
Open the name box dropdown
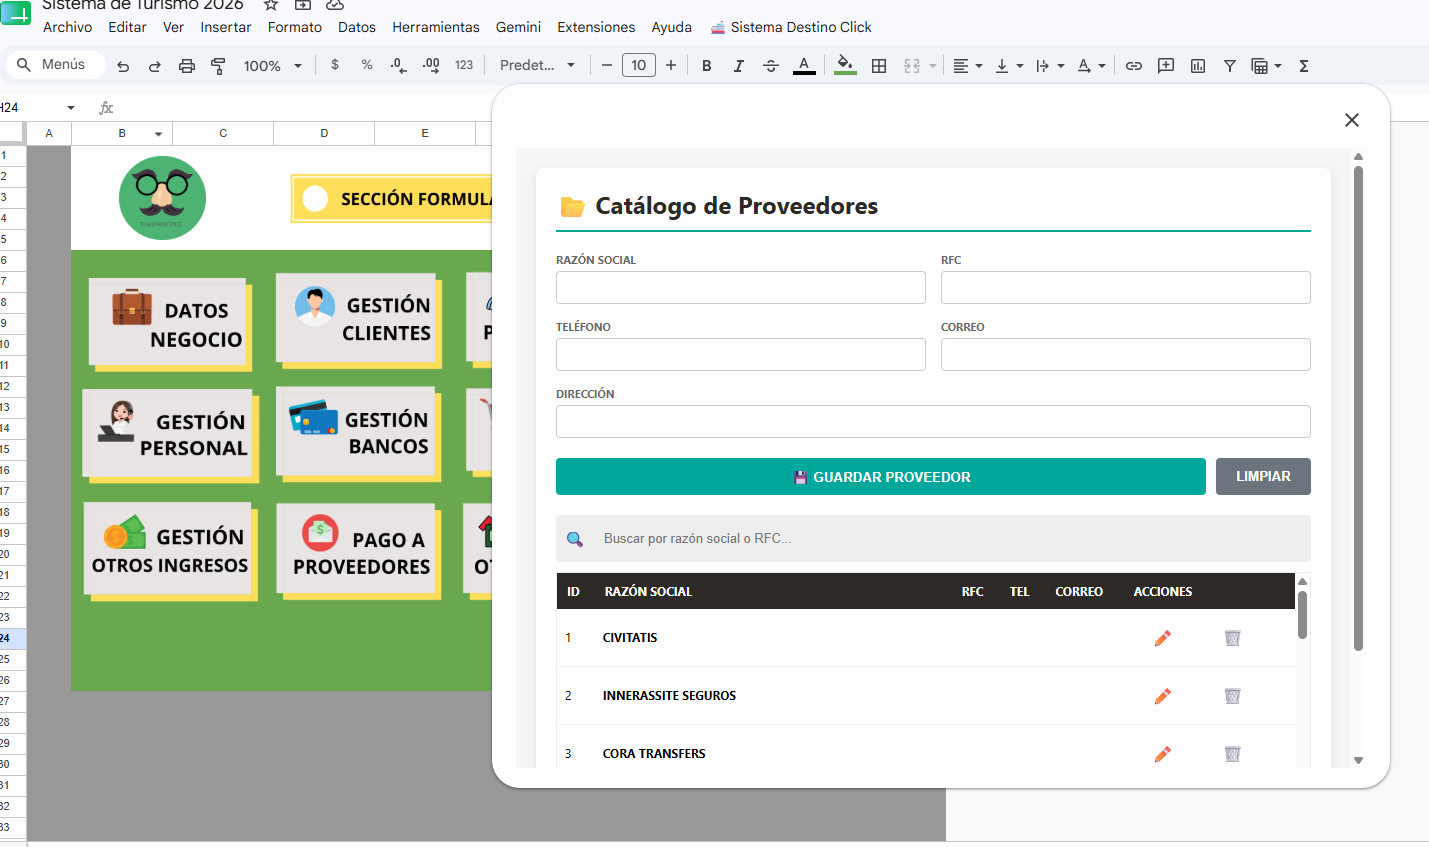click(71, 108)
